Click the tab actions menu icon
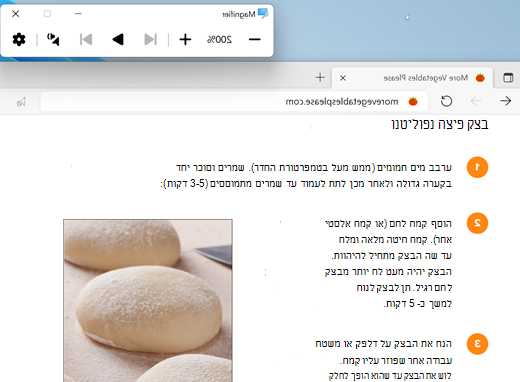This screenshot has height=382, width=520. point(508,78)
